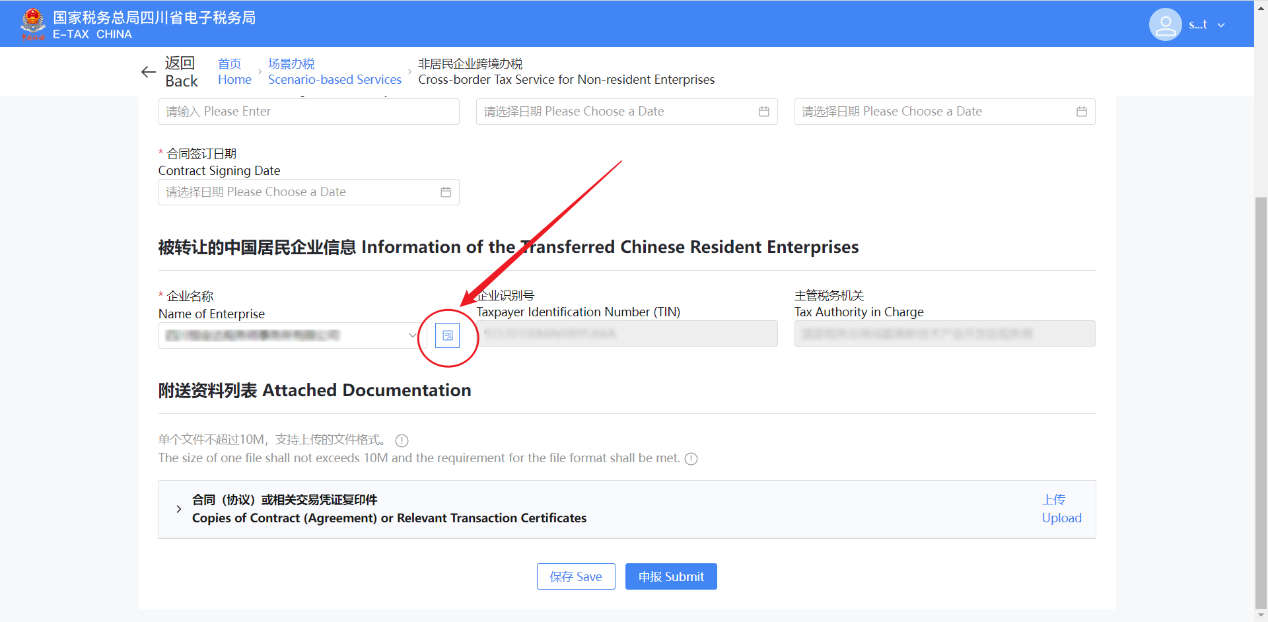This screenshot has width=1268, height=622.
Task: Click the circled details icon beside enterprise name
Action: 448,336
